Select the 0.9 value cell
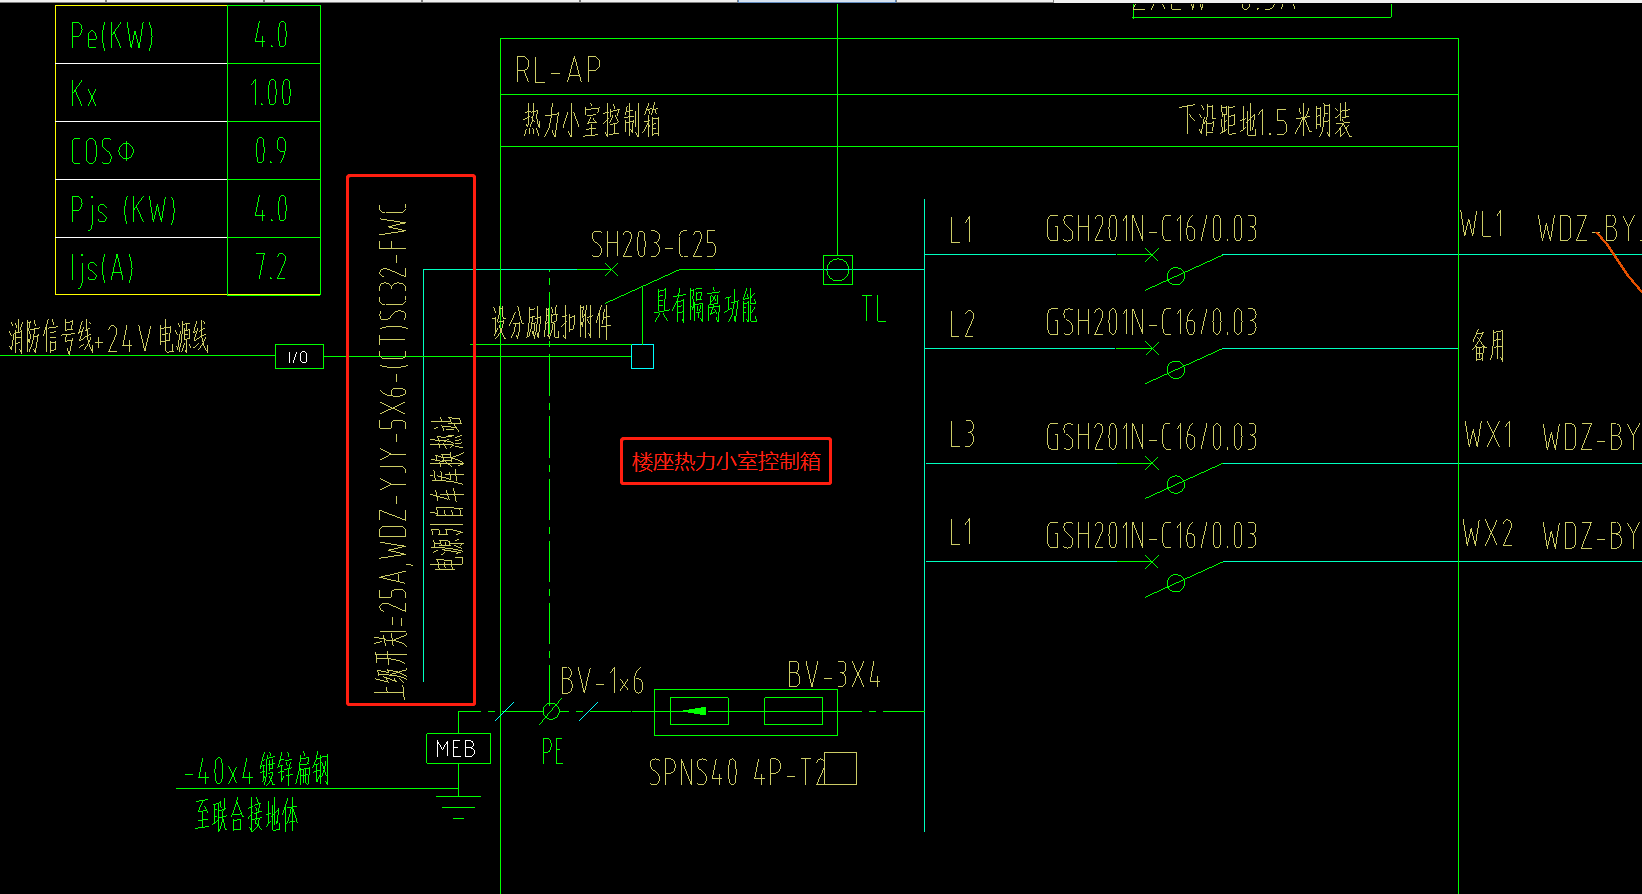The height and width of the screenshot is (894, 1642). 274,151
